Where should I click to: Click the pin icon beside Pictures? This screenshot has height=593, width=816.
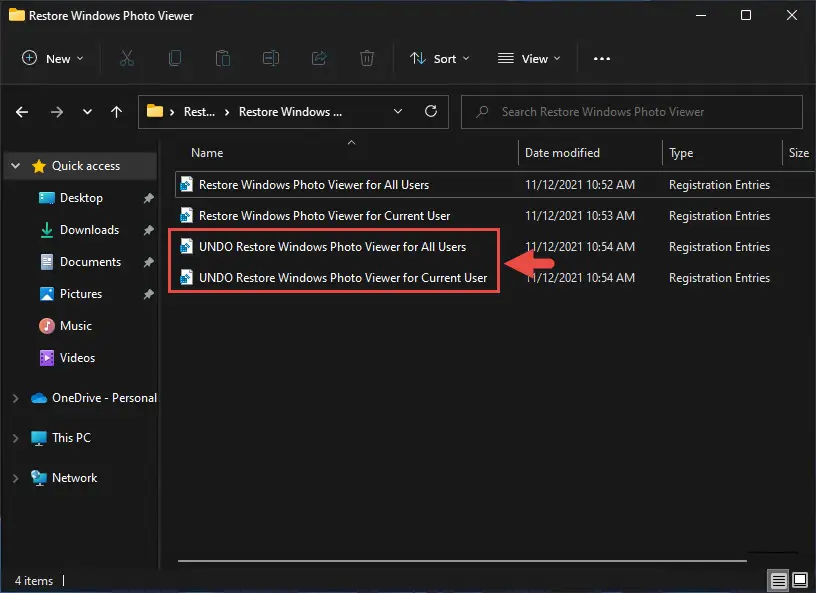[x=149, y=294]
